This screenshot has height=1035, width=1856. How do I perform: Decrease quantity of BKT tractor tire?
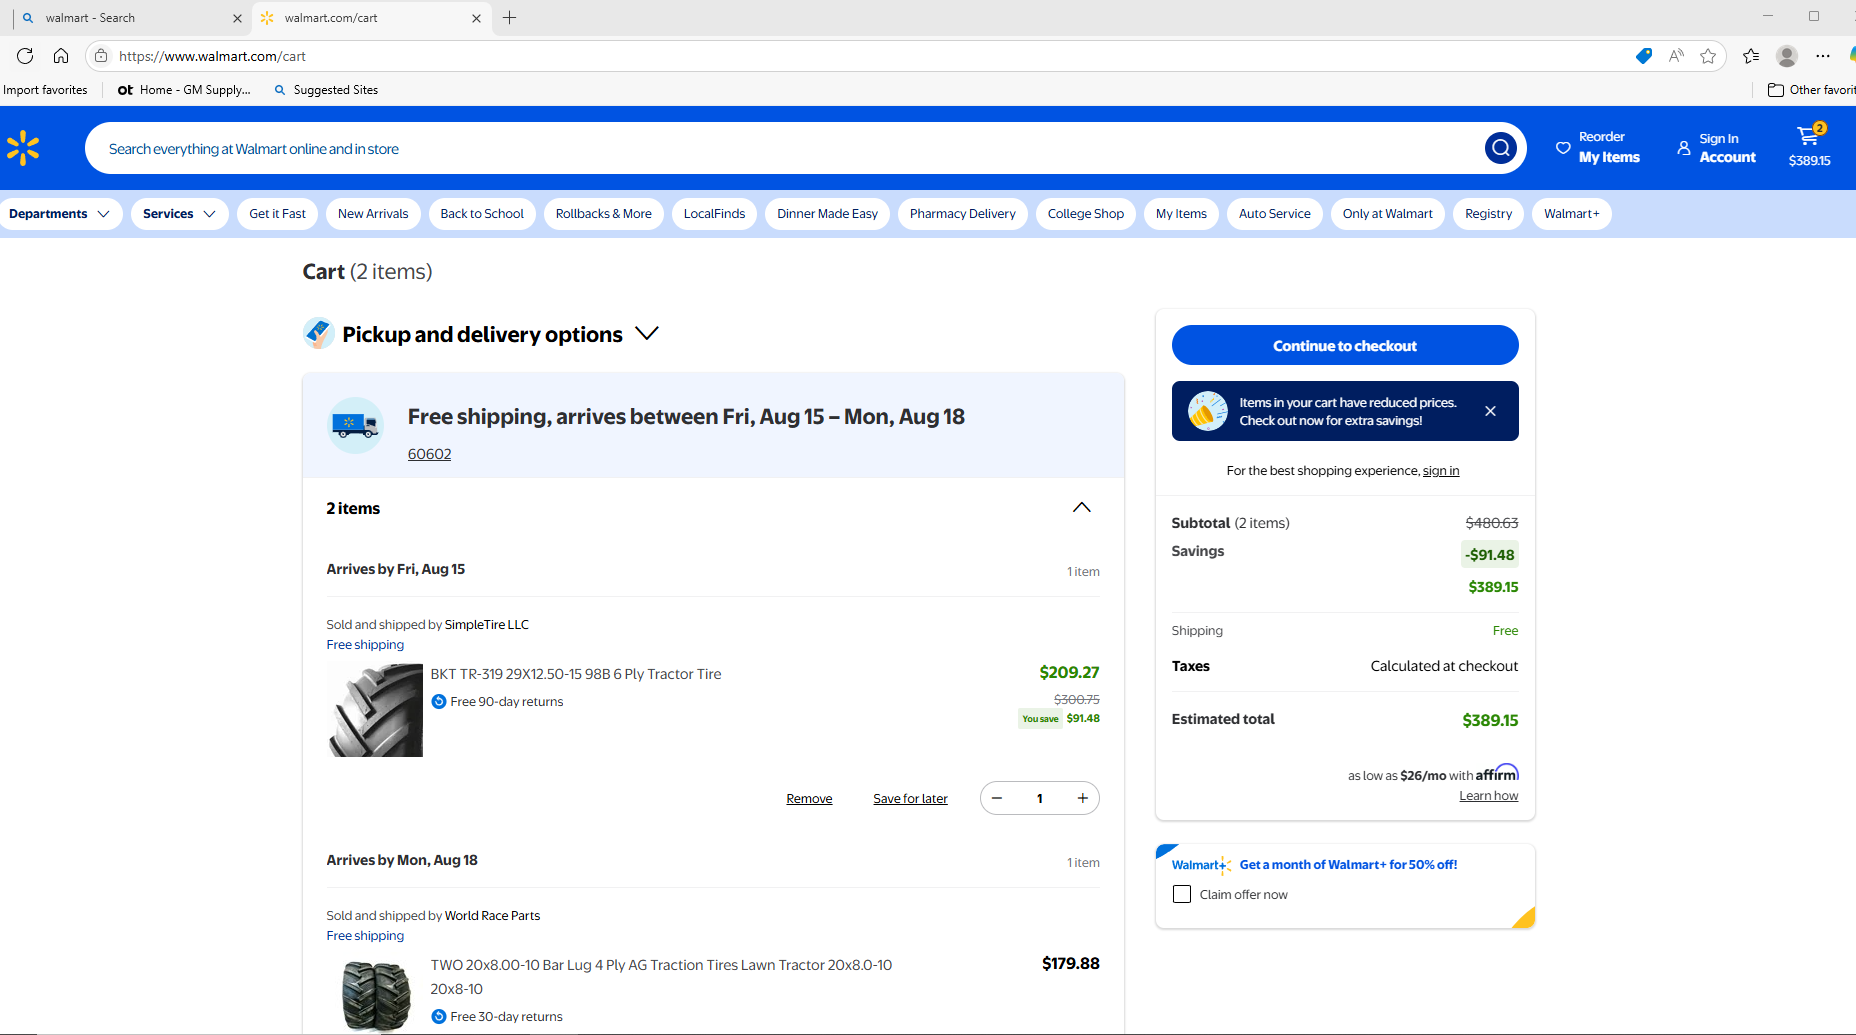[997, 798]
